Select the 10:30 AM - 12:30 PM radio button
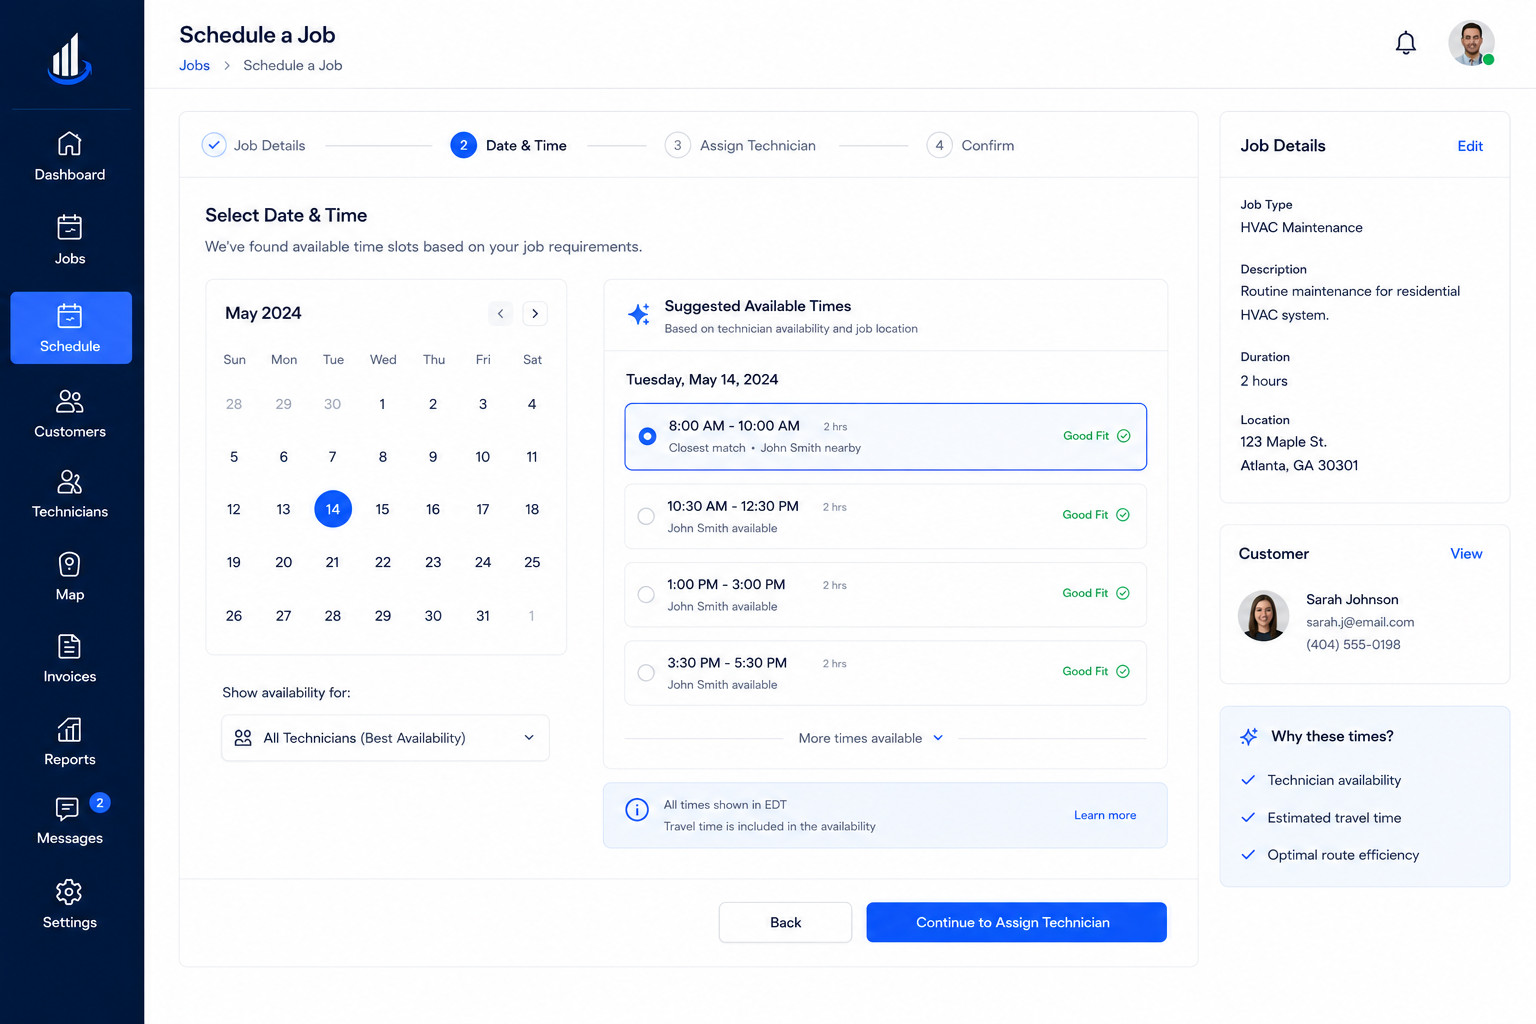1536x1024 pixels. pyautogui.click(x=646, y=516)
